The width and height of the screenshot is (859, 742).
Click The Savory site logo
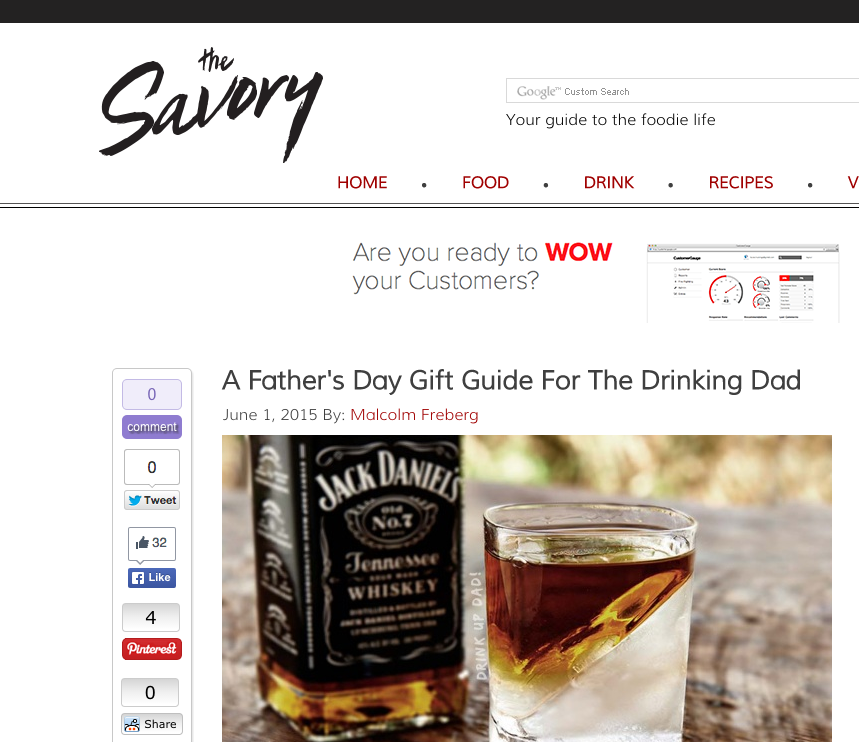click(x=211, y=105)
